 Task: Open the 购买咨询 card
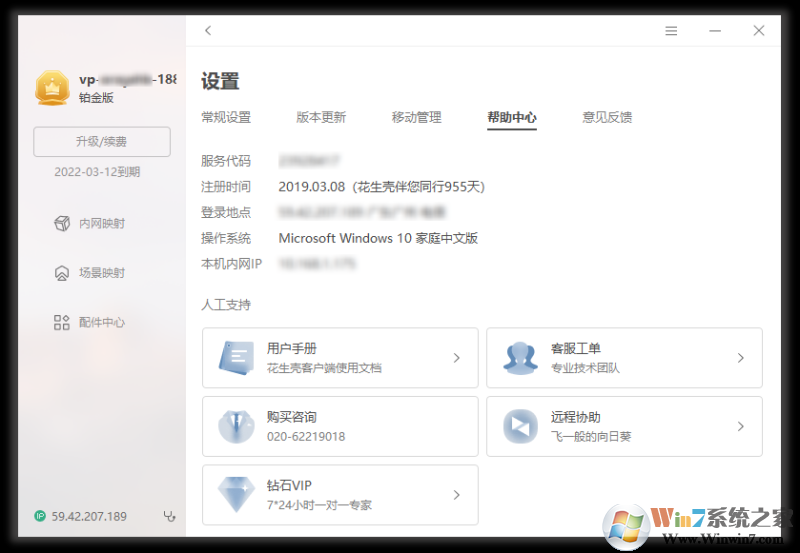coord(340,426)
